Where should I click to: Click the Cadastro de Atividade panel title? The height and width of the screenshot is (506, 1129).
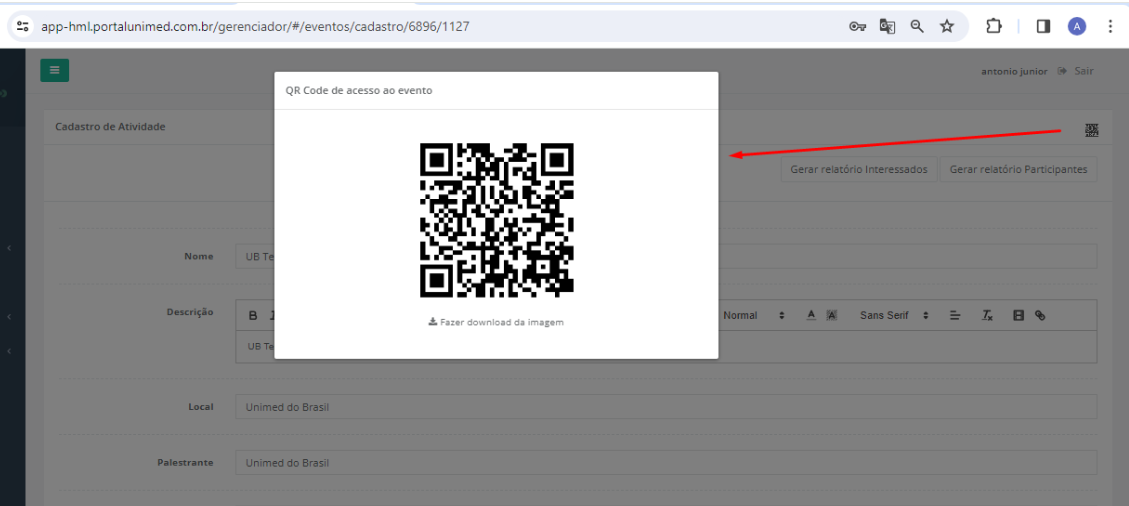[110, 127]
